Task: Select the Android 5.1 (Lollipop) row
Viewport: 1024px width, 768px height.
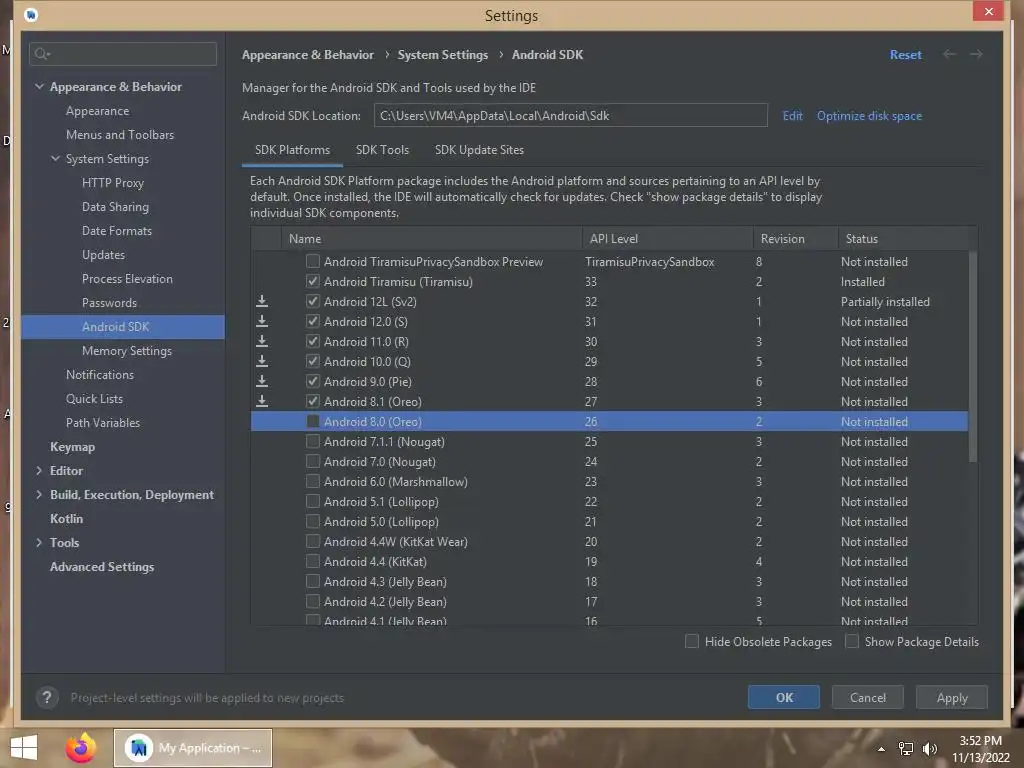Action: [609, 502]
